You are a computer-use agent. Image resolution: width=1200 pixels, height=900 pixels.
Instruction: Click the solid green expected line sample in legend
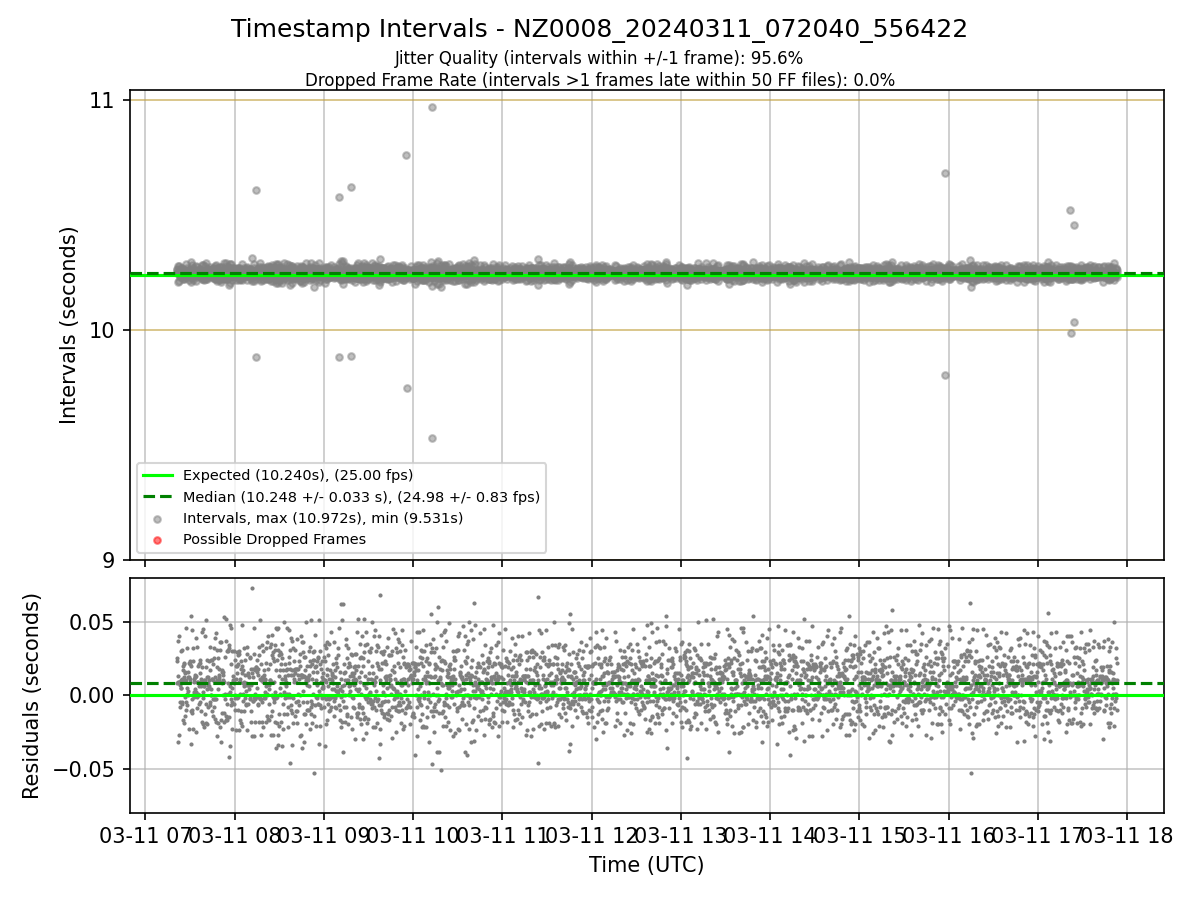tap(158, 475)
